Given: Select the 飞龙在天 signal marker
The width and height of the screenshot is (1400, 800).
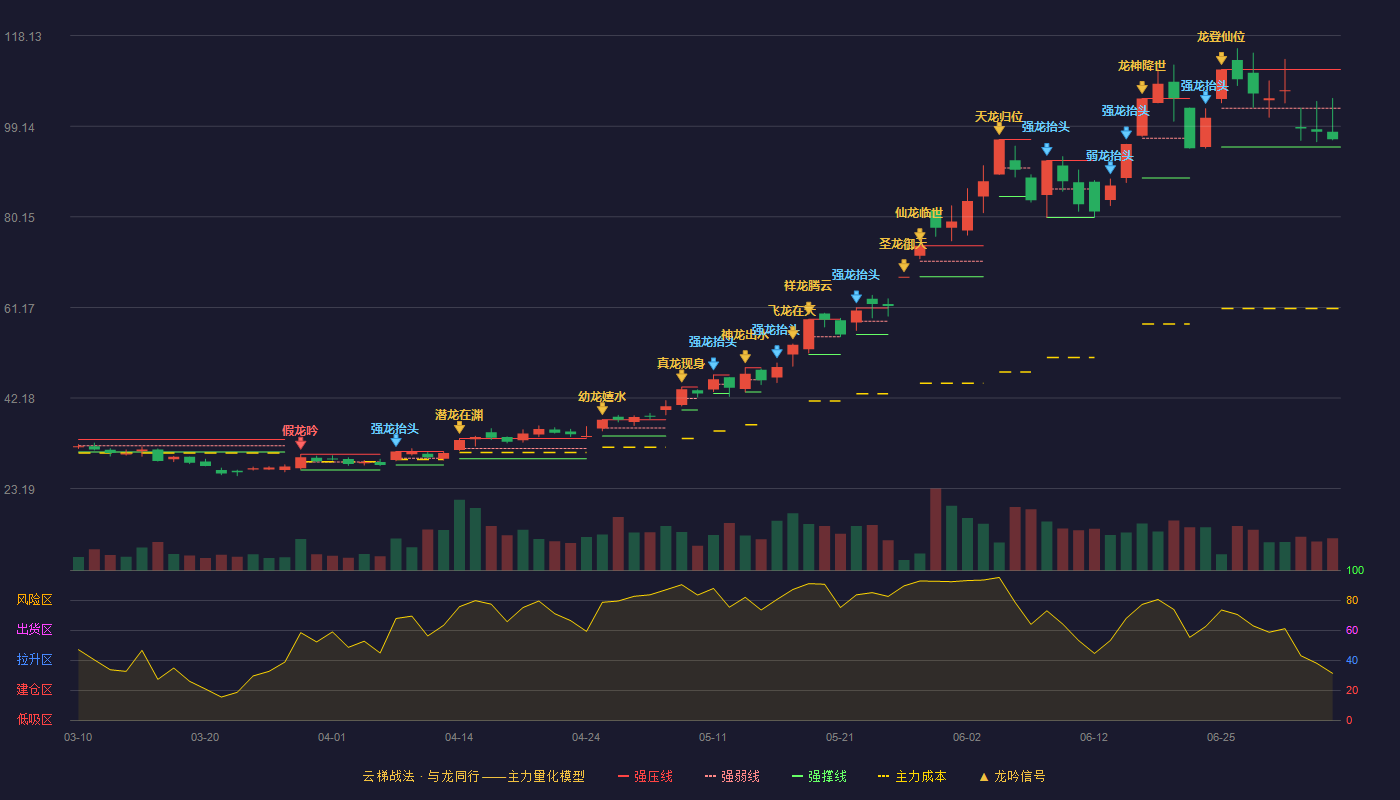Looking at the screenshot, I should tap(793, 333).
